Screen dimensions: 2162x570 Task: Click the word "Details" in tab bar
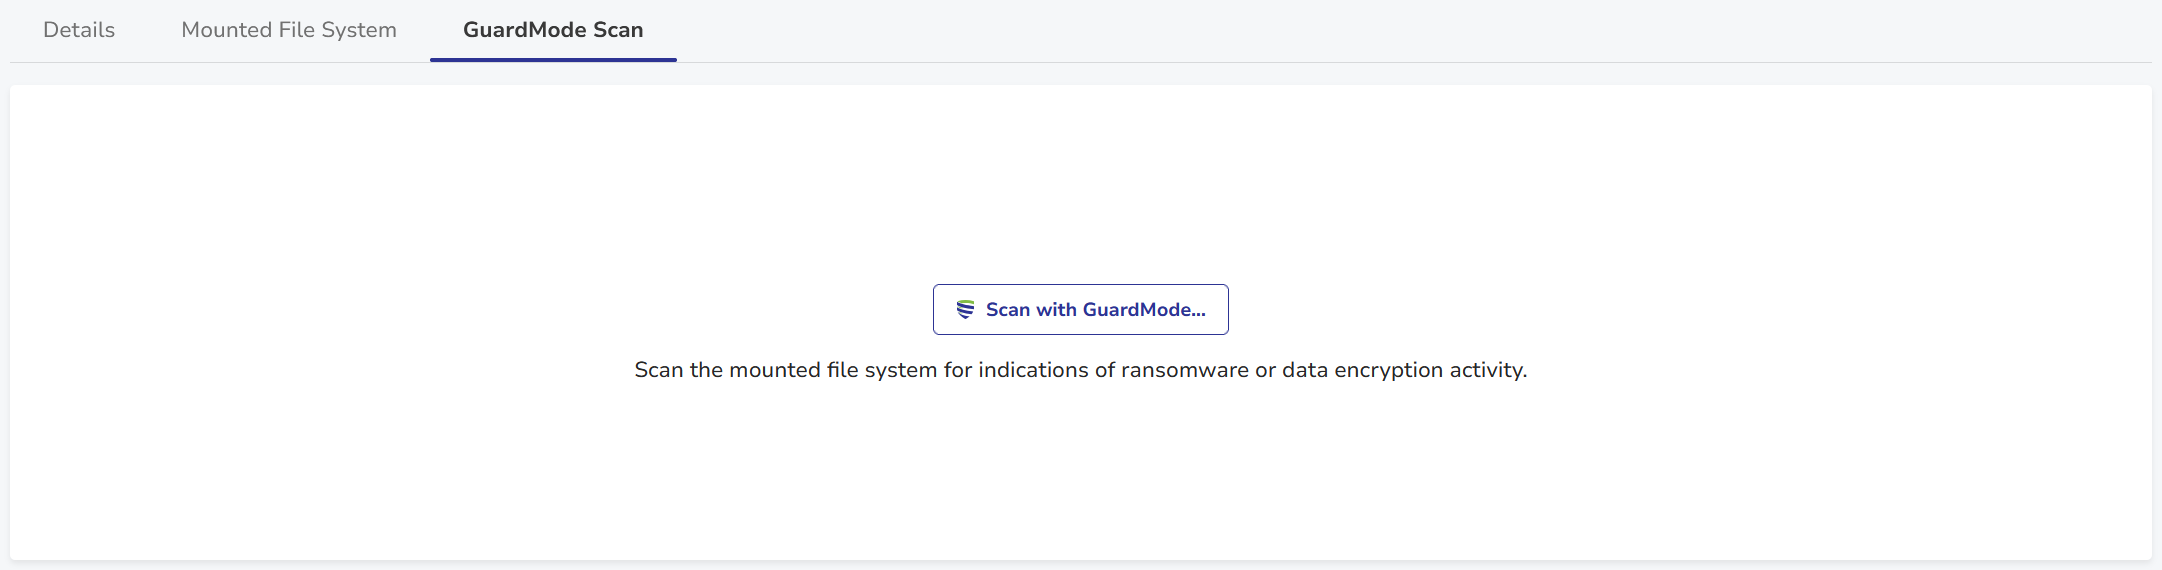(79, 30)
